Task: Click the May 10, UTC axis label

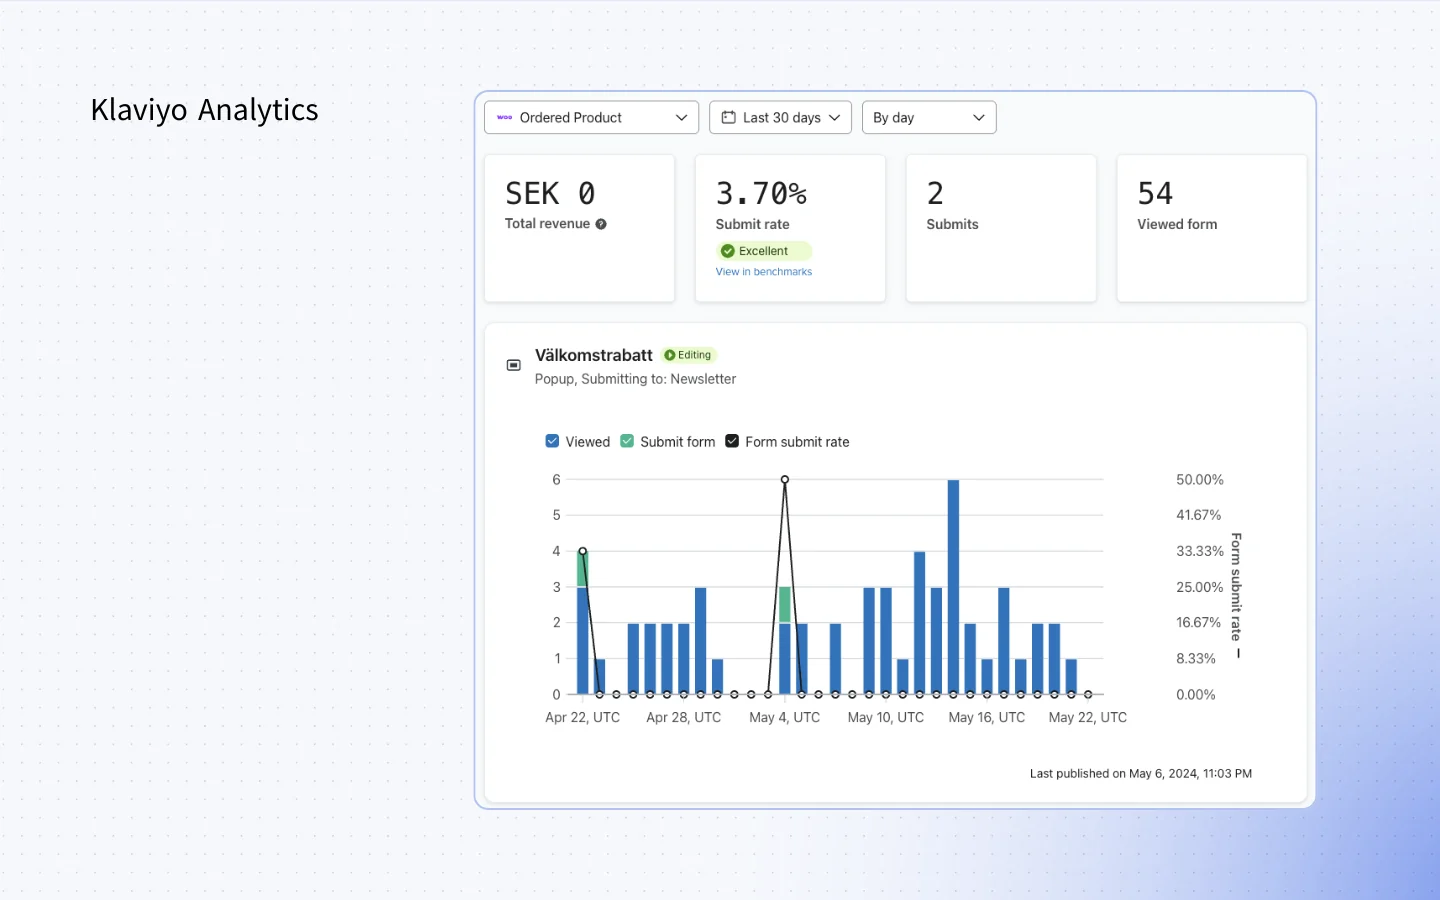Action: coord(886,718)
